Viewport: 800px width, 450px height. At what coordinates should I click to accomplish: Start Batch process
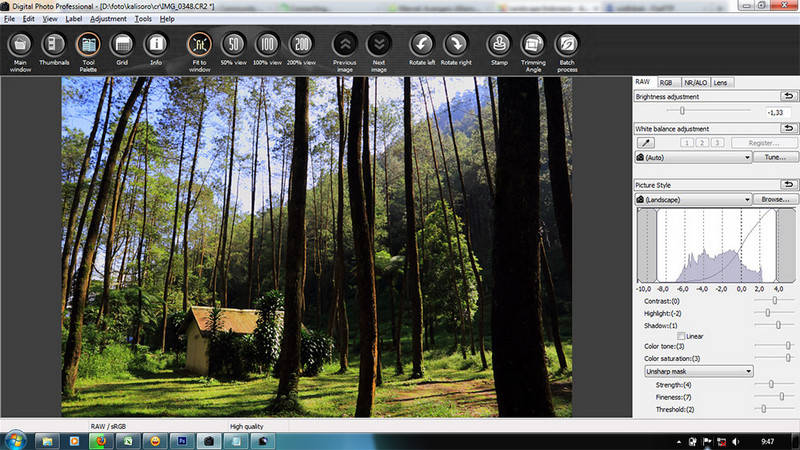pyautogui.click(x=567, y=51)
